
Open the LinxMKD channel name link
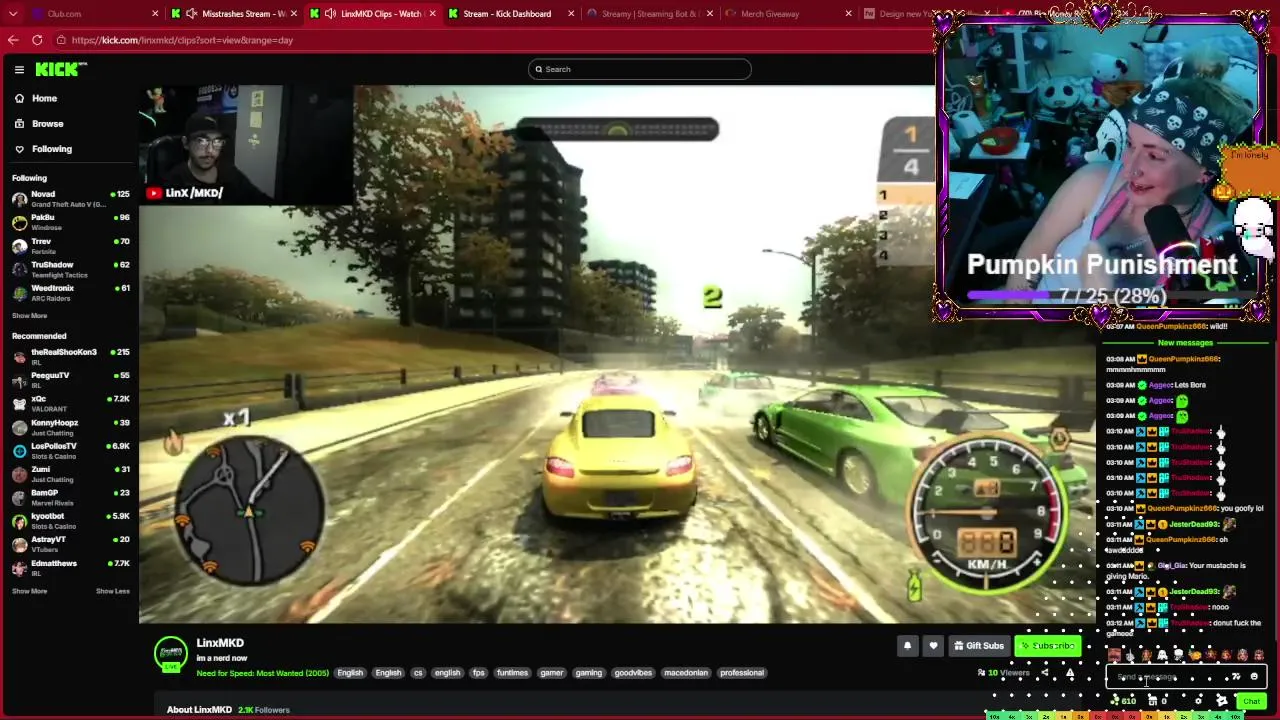220,643
